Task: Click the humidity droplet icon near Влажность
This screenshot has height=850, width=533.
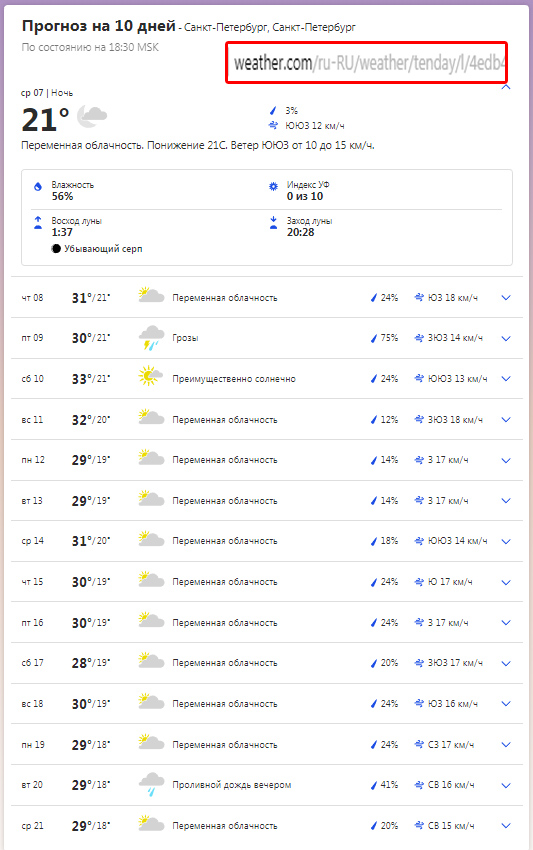Action: click(38, 186)
